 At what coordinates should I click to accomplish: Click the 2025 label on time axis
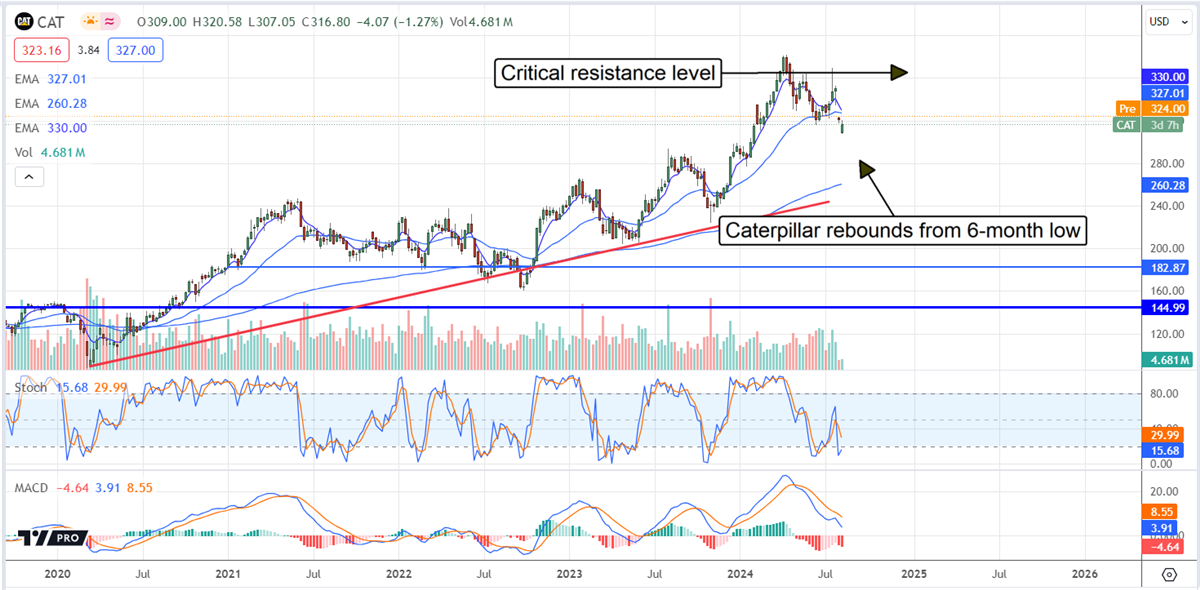pos(913,574)
